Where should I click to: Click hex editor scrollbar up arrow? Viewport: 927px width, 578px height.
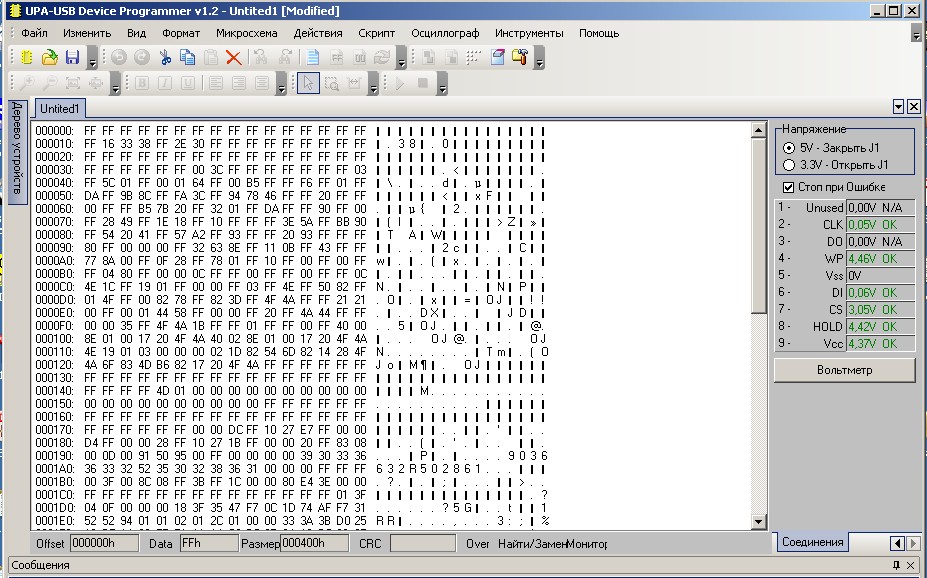759,130
